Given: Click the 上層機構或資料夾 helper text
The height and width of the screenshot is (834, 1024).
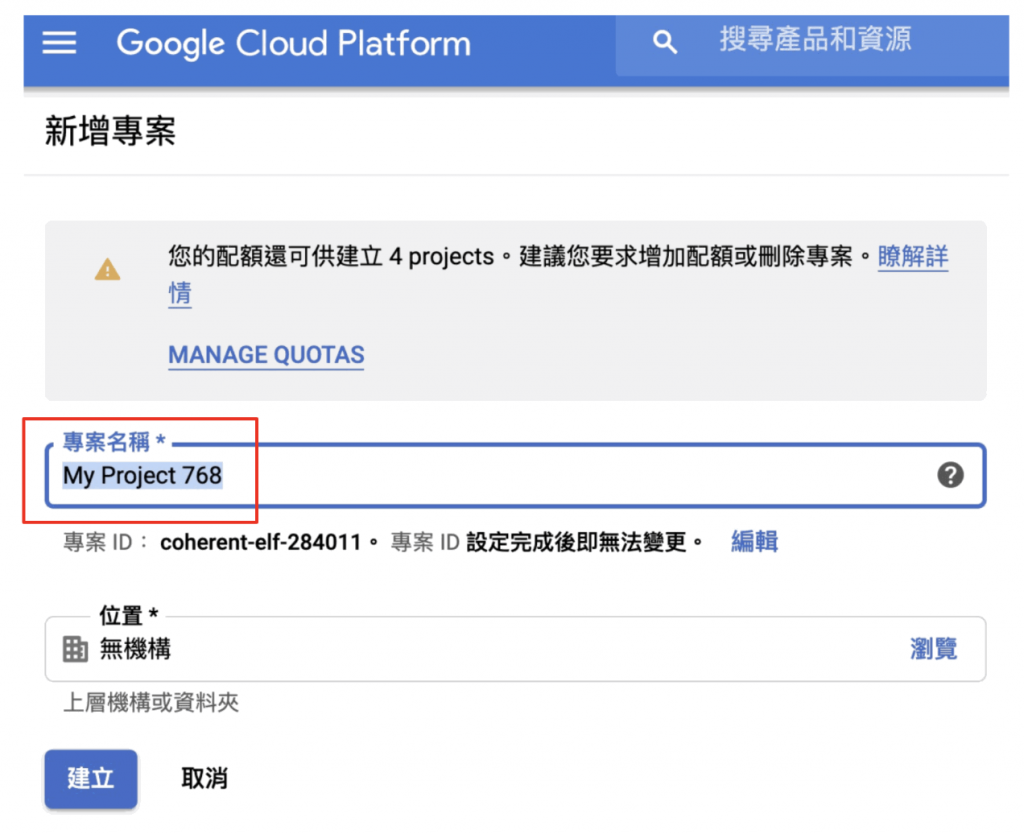Looking at the screenshot, I should pyautogui.click(x=151, y=703).
